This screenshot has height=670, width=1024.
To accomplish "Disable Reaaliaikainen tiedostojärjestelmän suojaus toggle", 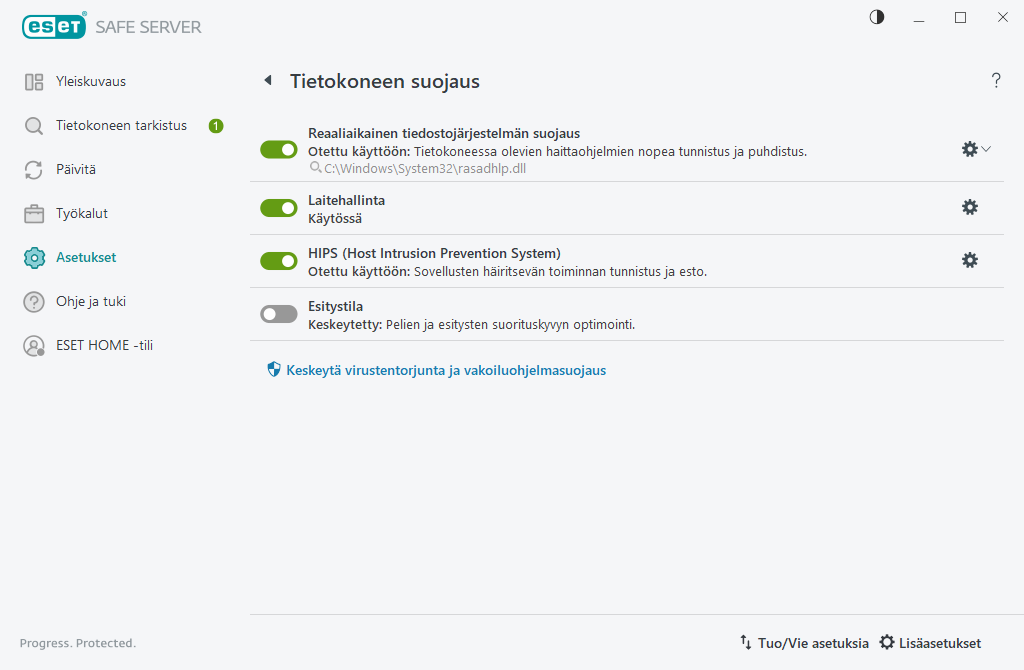I will (x=278, y=149).
